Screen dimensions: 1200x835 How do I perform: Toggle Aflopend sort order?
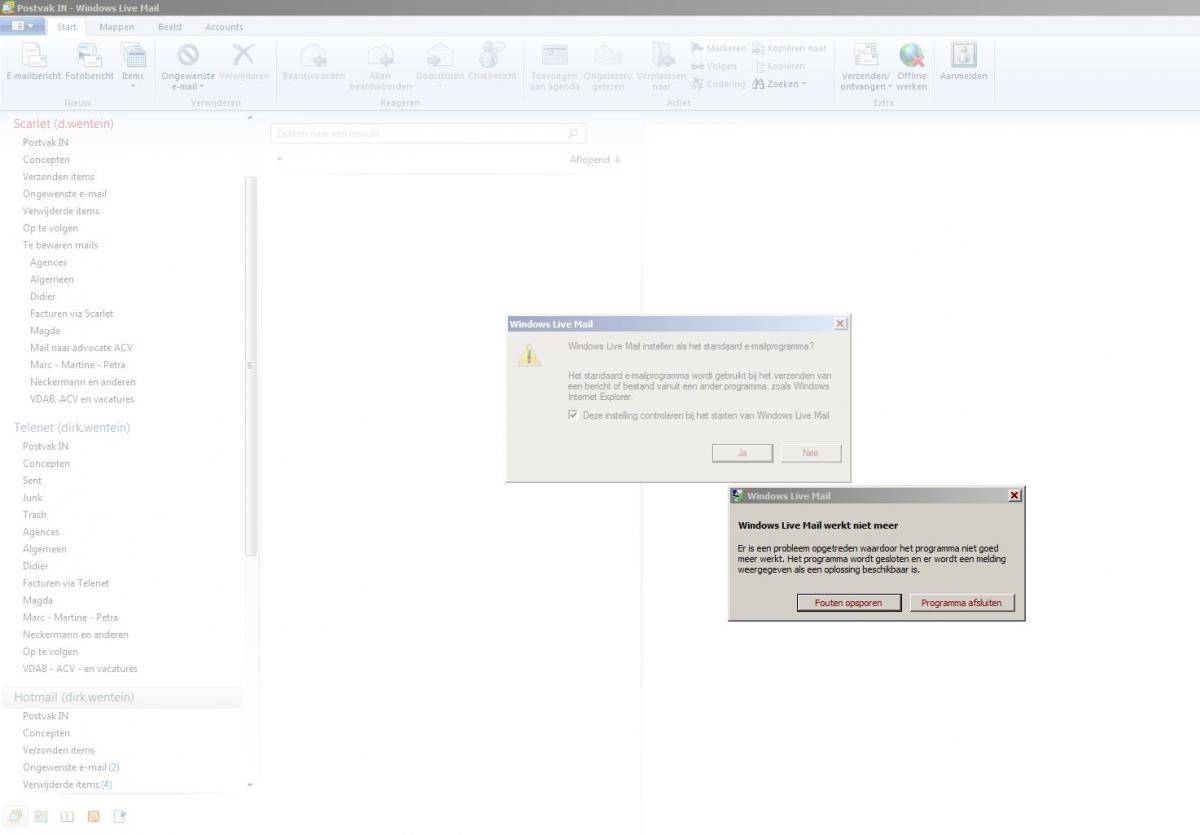click(x=595, y=160)
